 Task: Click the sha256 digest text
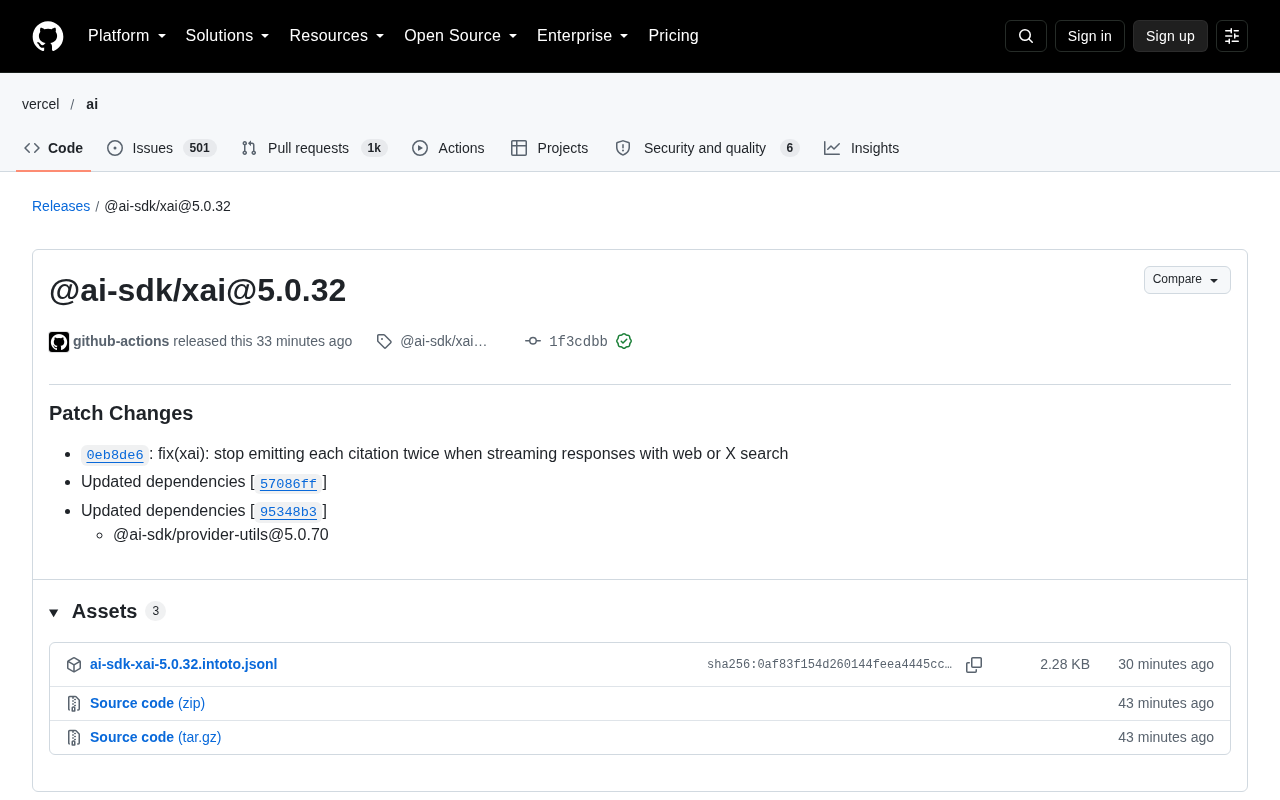(x=830, y=665)
